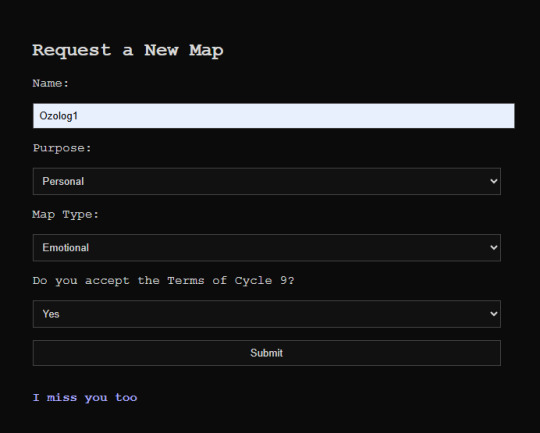Click the Name input field containing Ozolog1

[x=274, y=116]
